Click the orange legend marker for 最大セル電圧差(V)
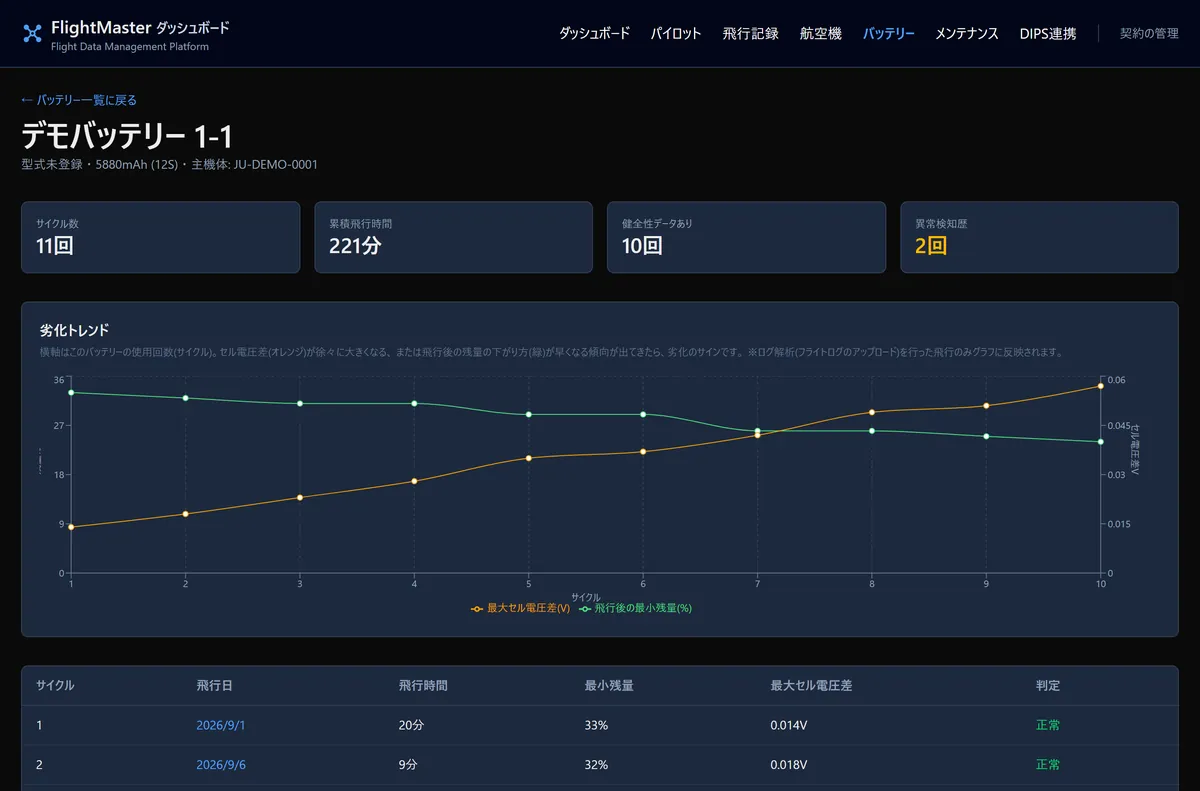The image size is (1200, 791). click(477, 608)
